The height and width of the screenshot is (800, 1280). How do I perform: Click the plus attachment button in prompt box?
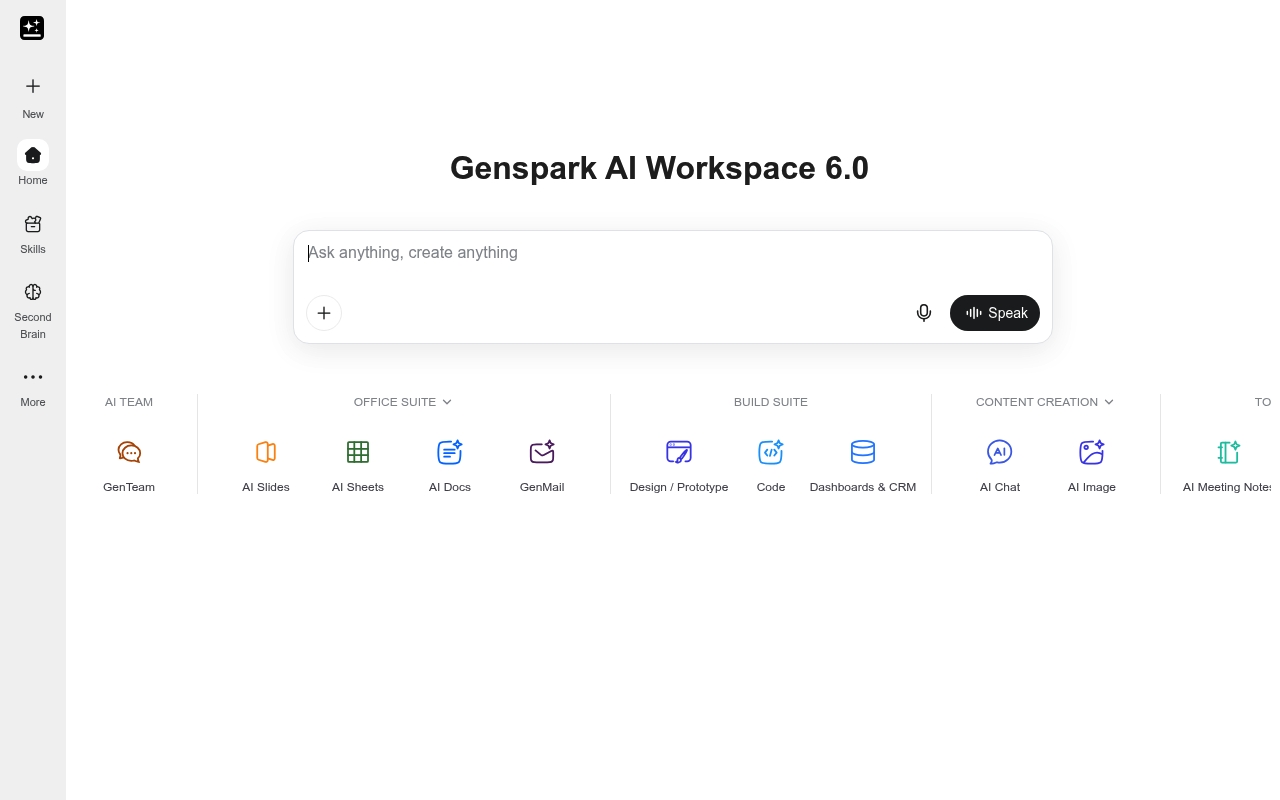click(324, 313)
